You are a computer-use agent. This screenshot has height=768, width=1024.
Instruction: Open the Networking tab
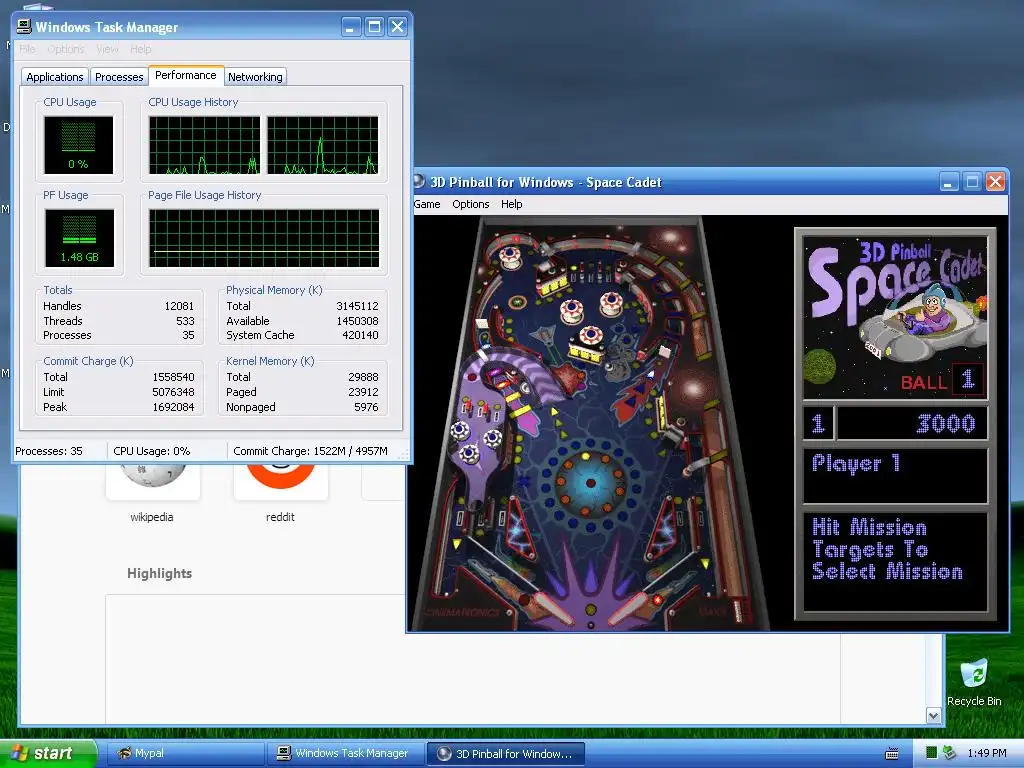coord(255,77)
